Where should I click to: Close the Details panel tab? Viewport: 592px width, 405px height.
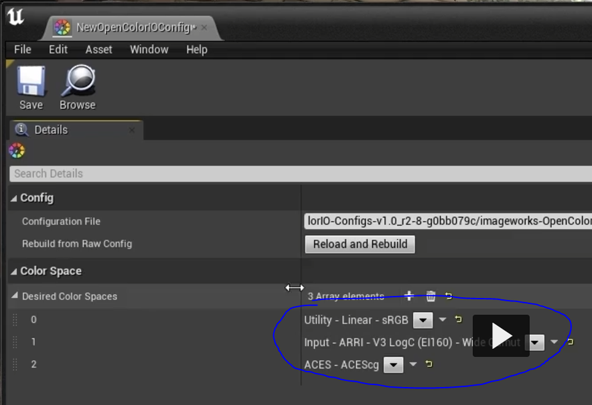(x=132, y=130)
